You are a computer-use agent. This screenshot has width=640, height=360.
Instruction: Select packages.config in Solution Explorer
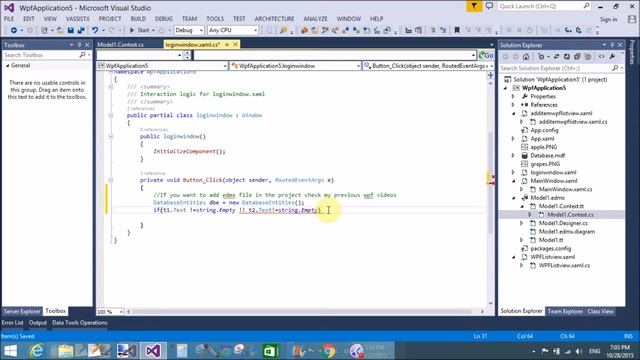point(551,249)
